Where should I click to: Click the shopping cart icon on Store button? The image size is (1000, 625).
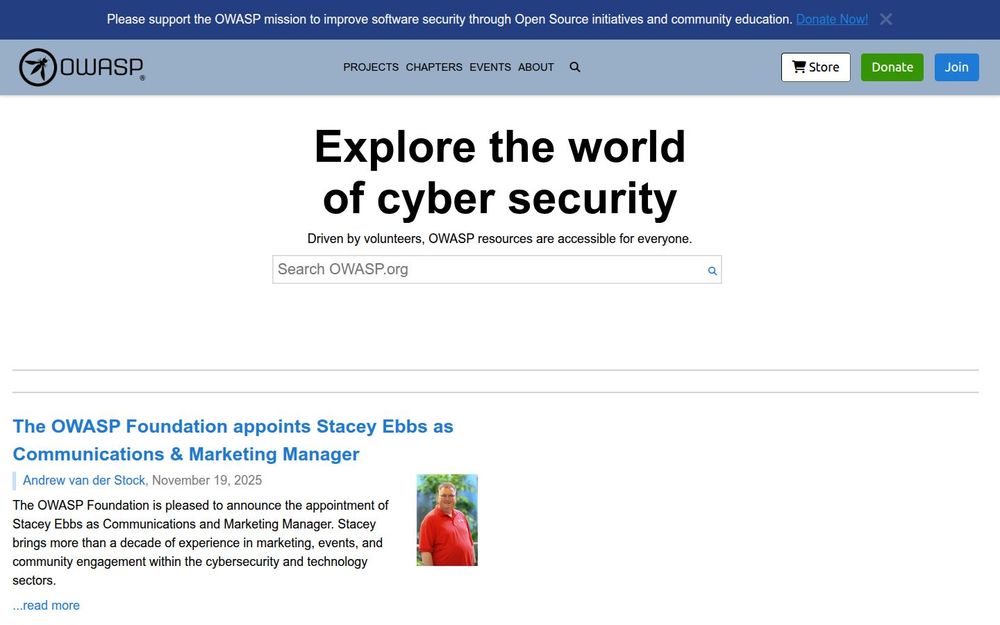point(799,67)
